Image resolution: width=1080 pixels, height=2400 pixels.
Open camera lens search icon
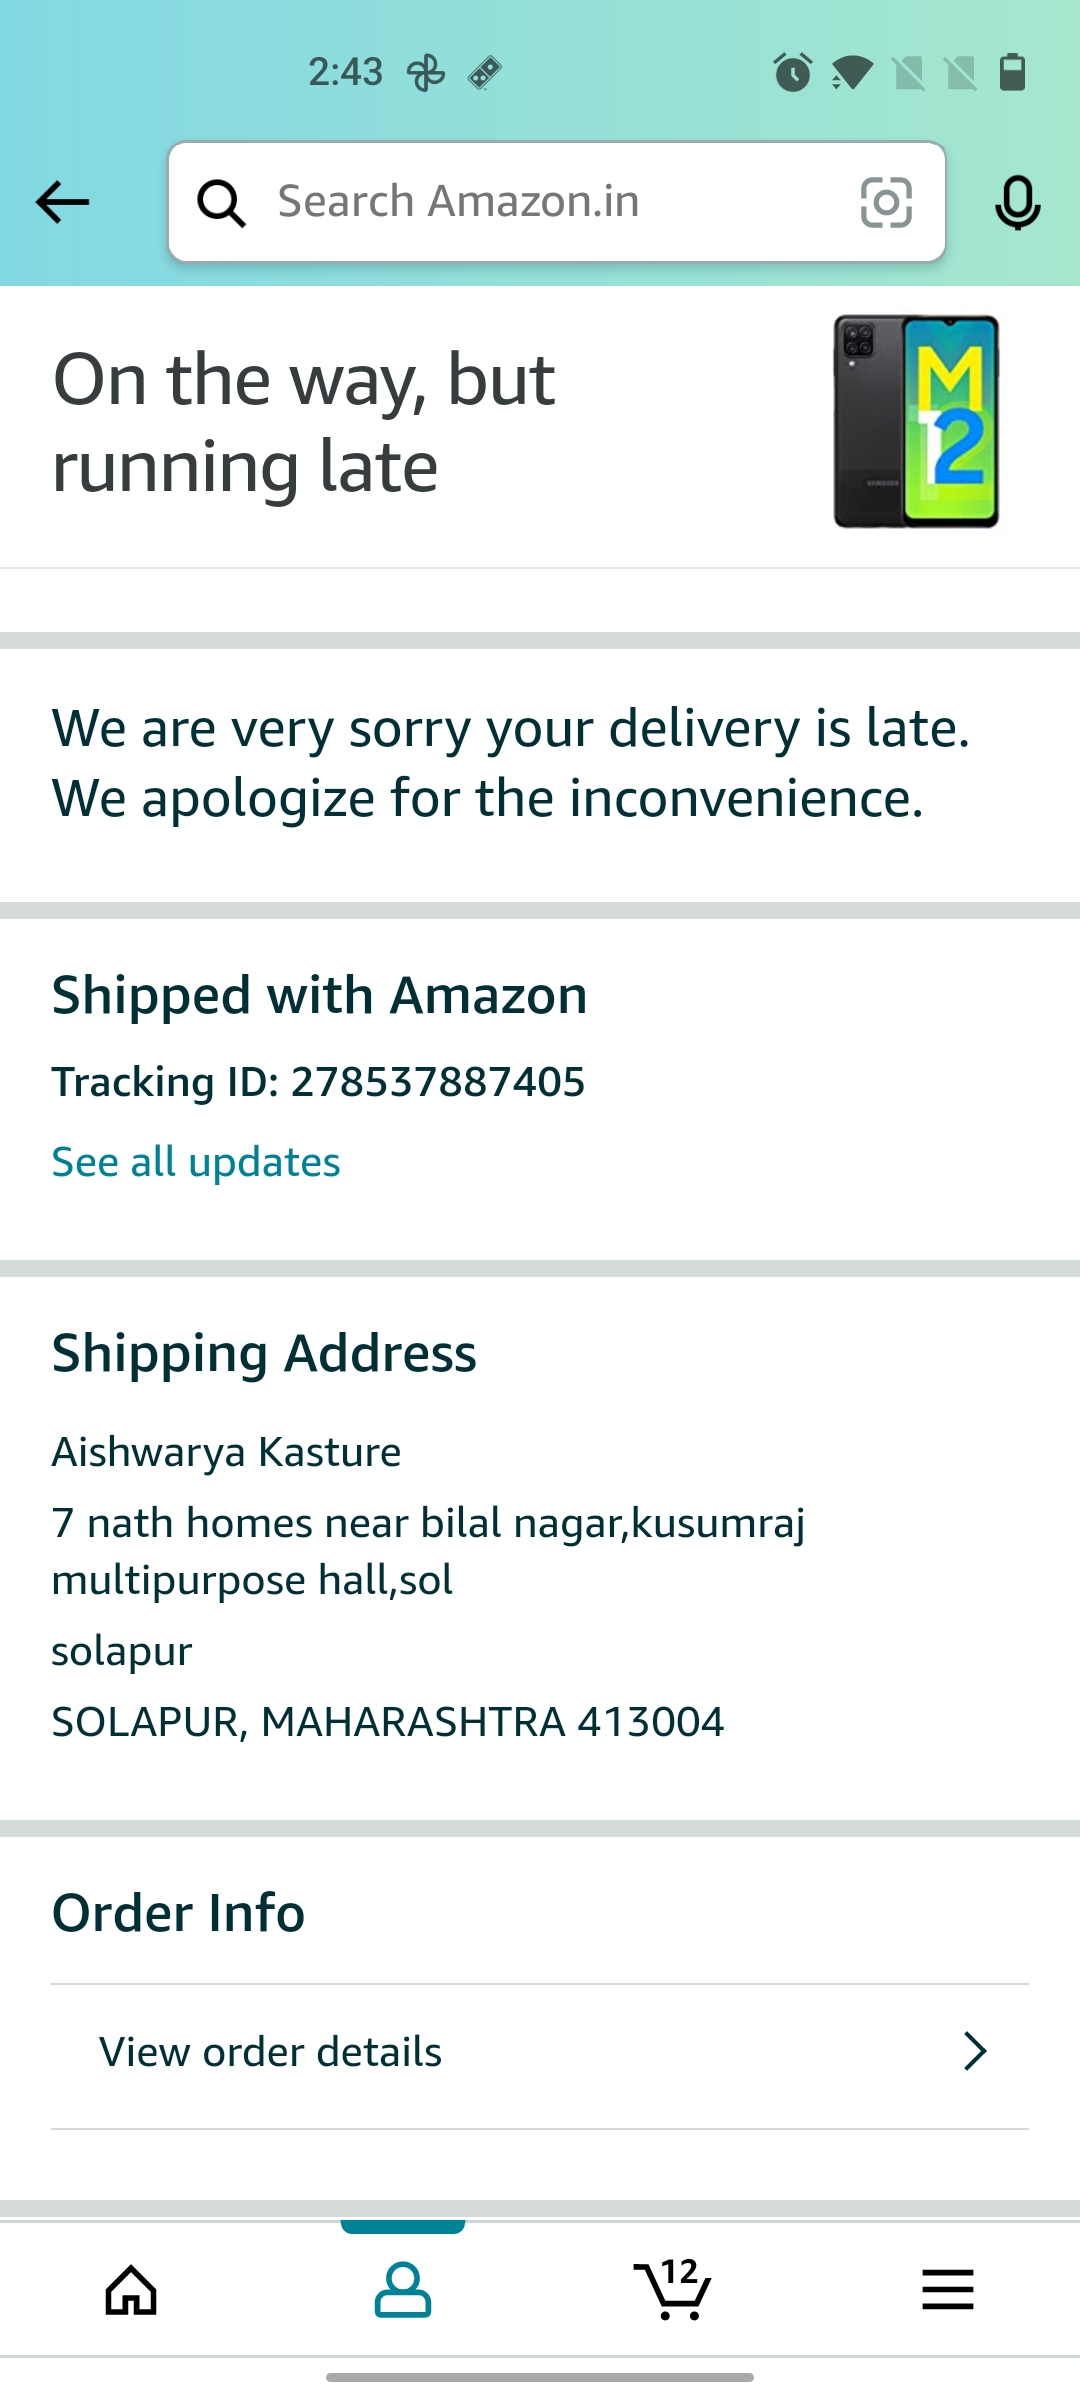[886, 203]
